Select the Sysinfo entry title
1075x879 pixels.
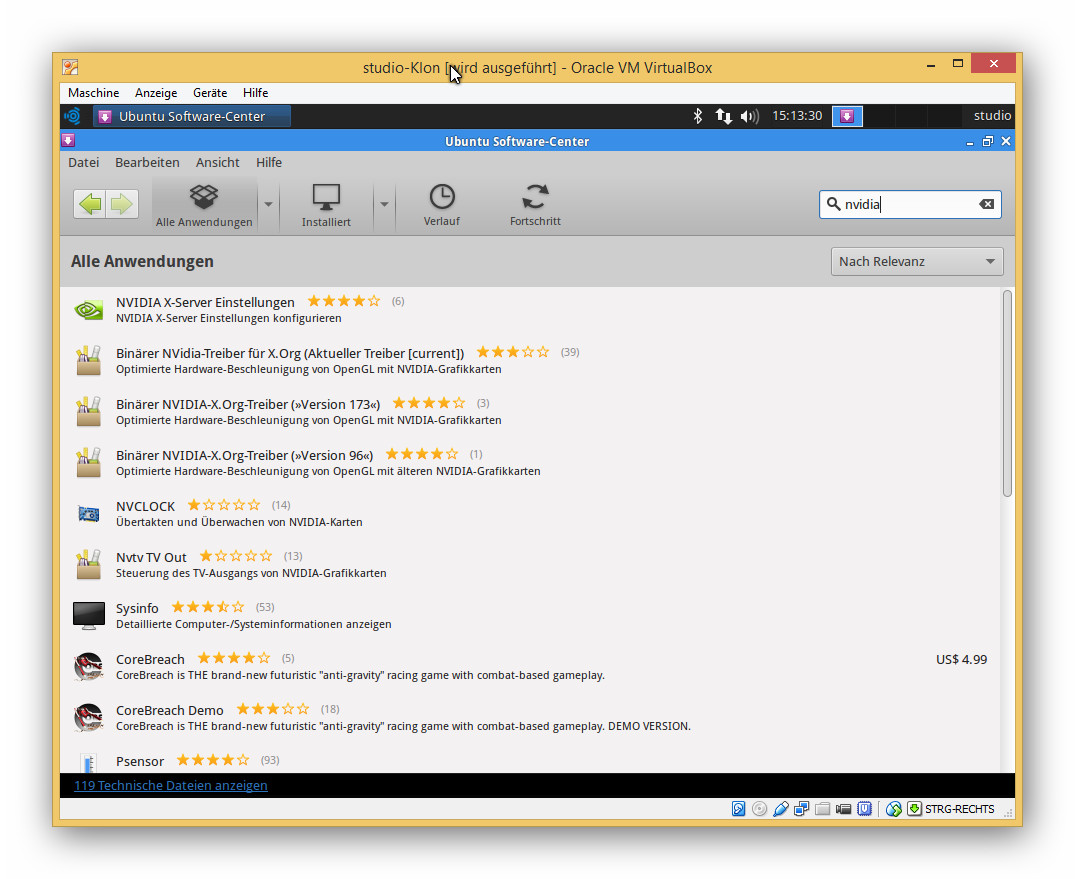coord(137,608)
